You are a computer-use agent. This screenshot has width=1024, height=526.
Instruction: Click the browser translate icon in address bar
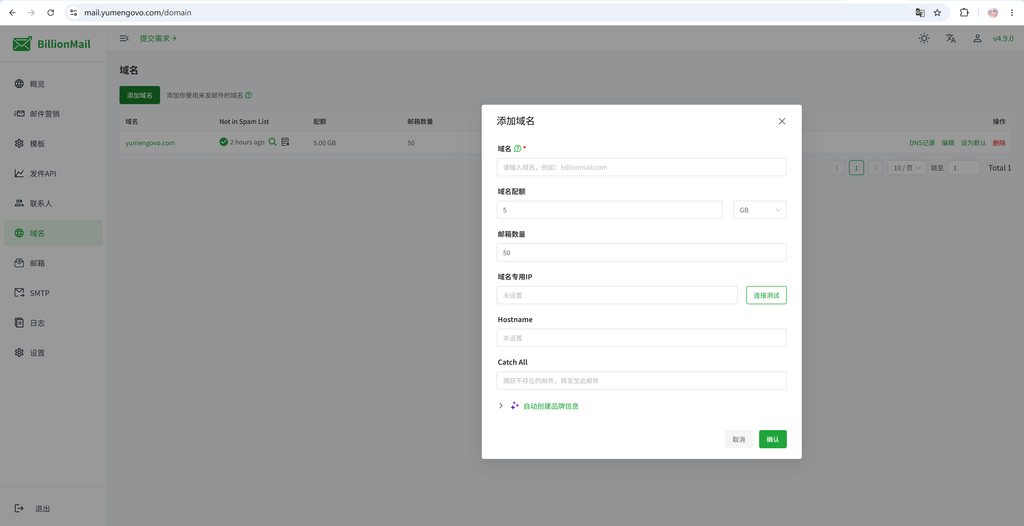pos(920,12)
